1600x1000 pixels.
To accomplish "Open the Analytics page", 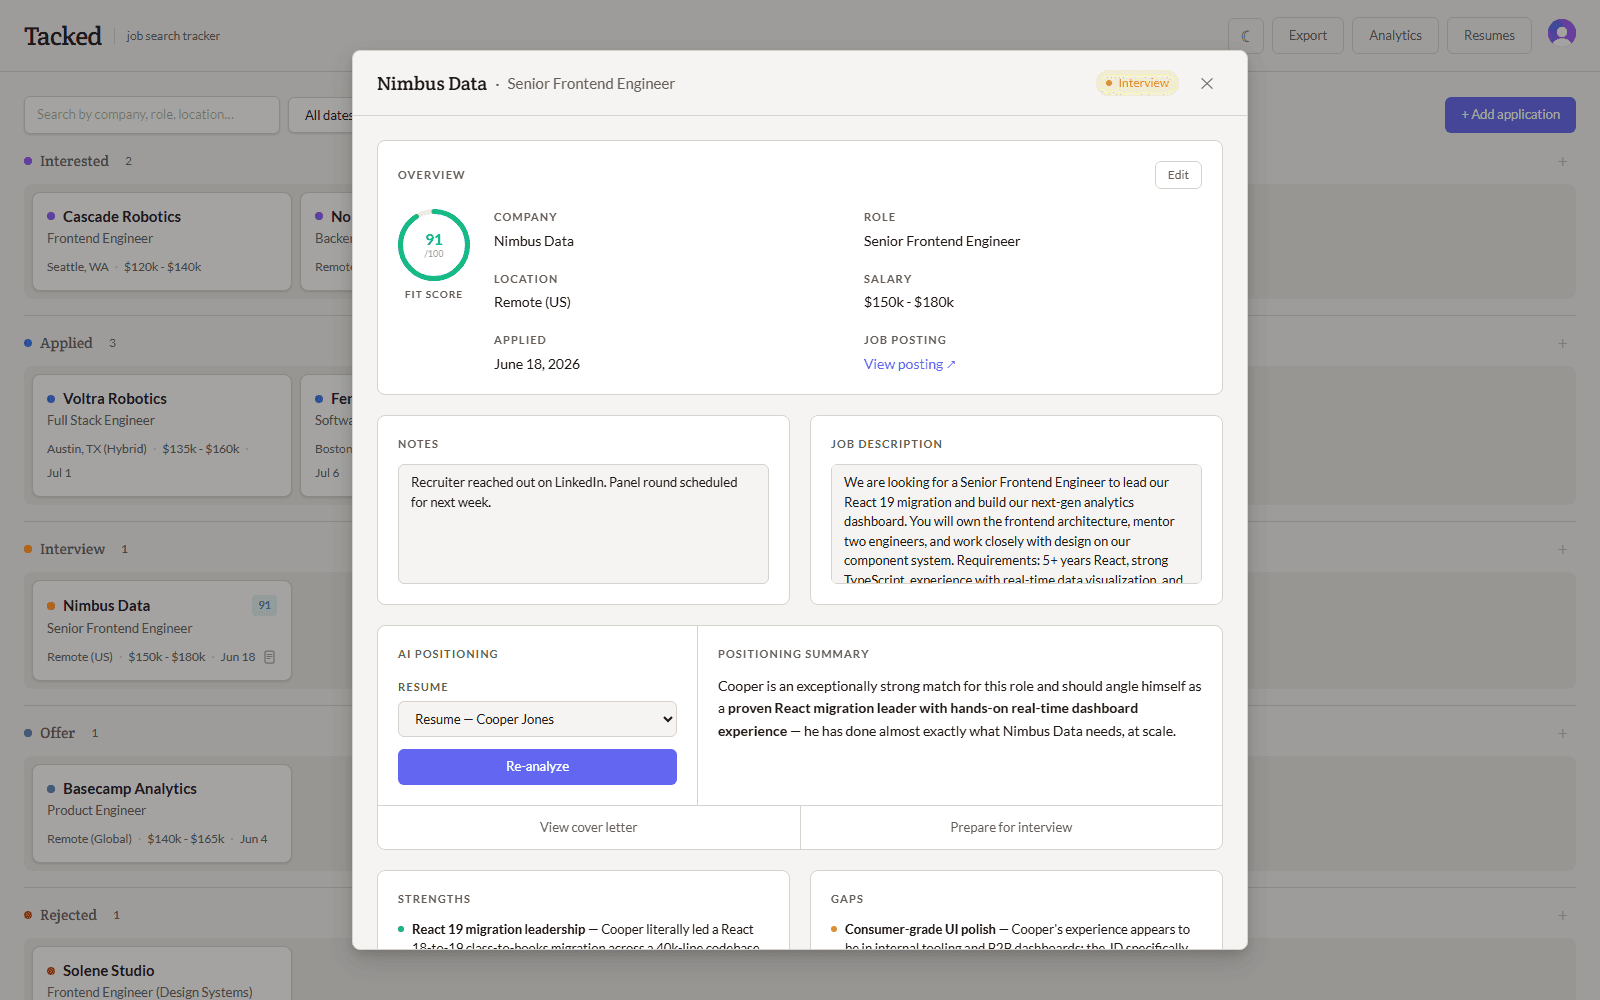I will pyautogui.click(x=1395, y=36).
